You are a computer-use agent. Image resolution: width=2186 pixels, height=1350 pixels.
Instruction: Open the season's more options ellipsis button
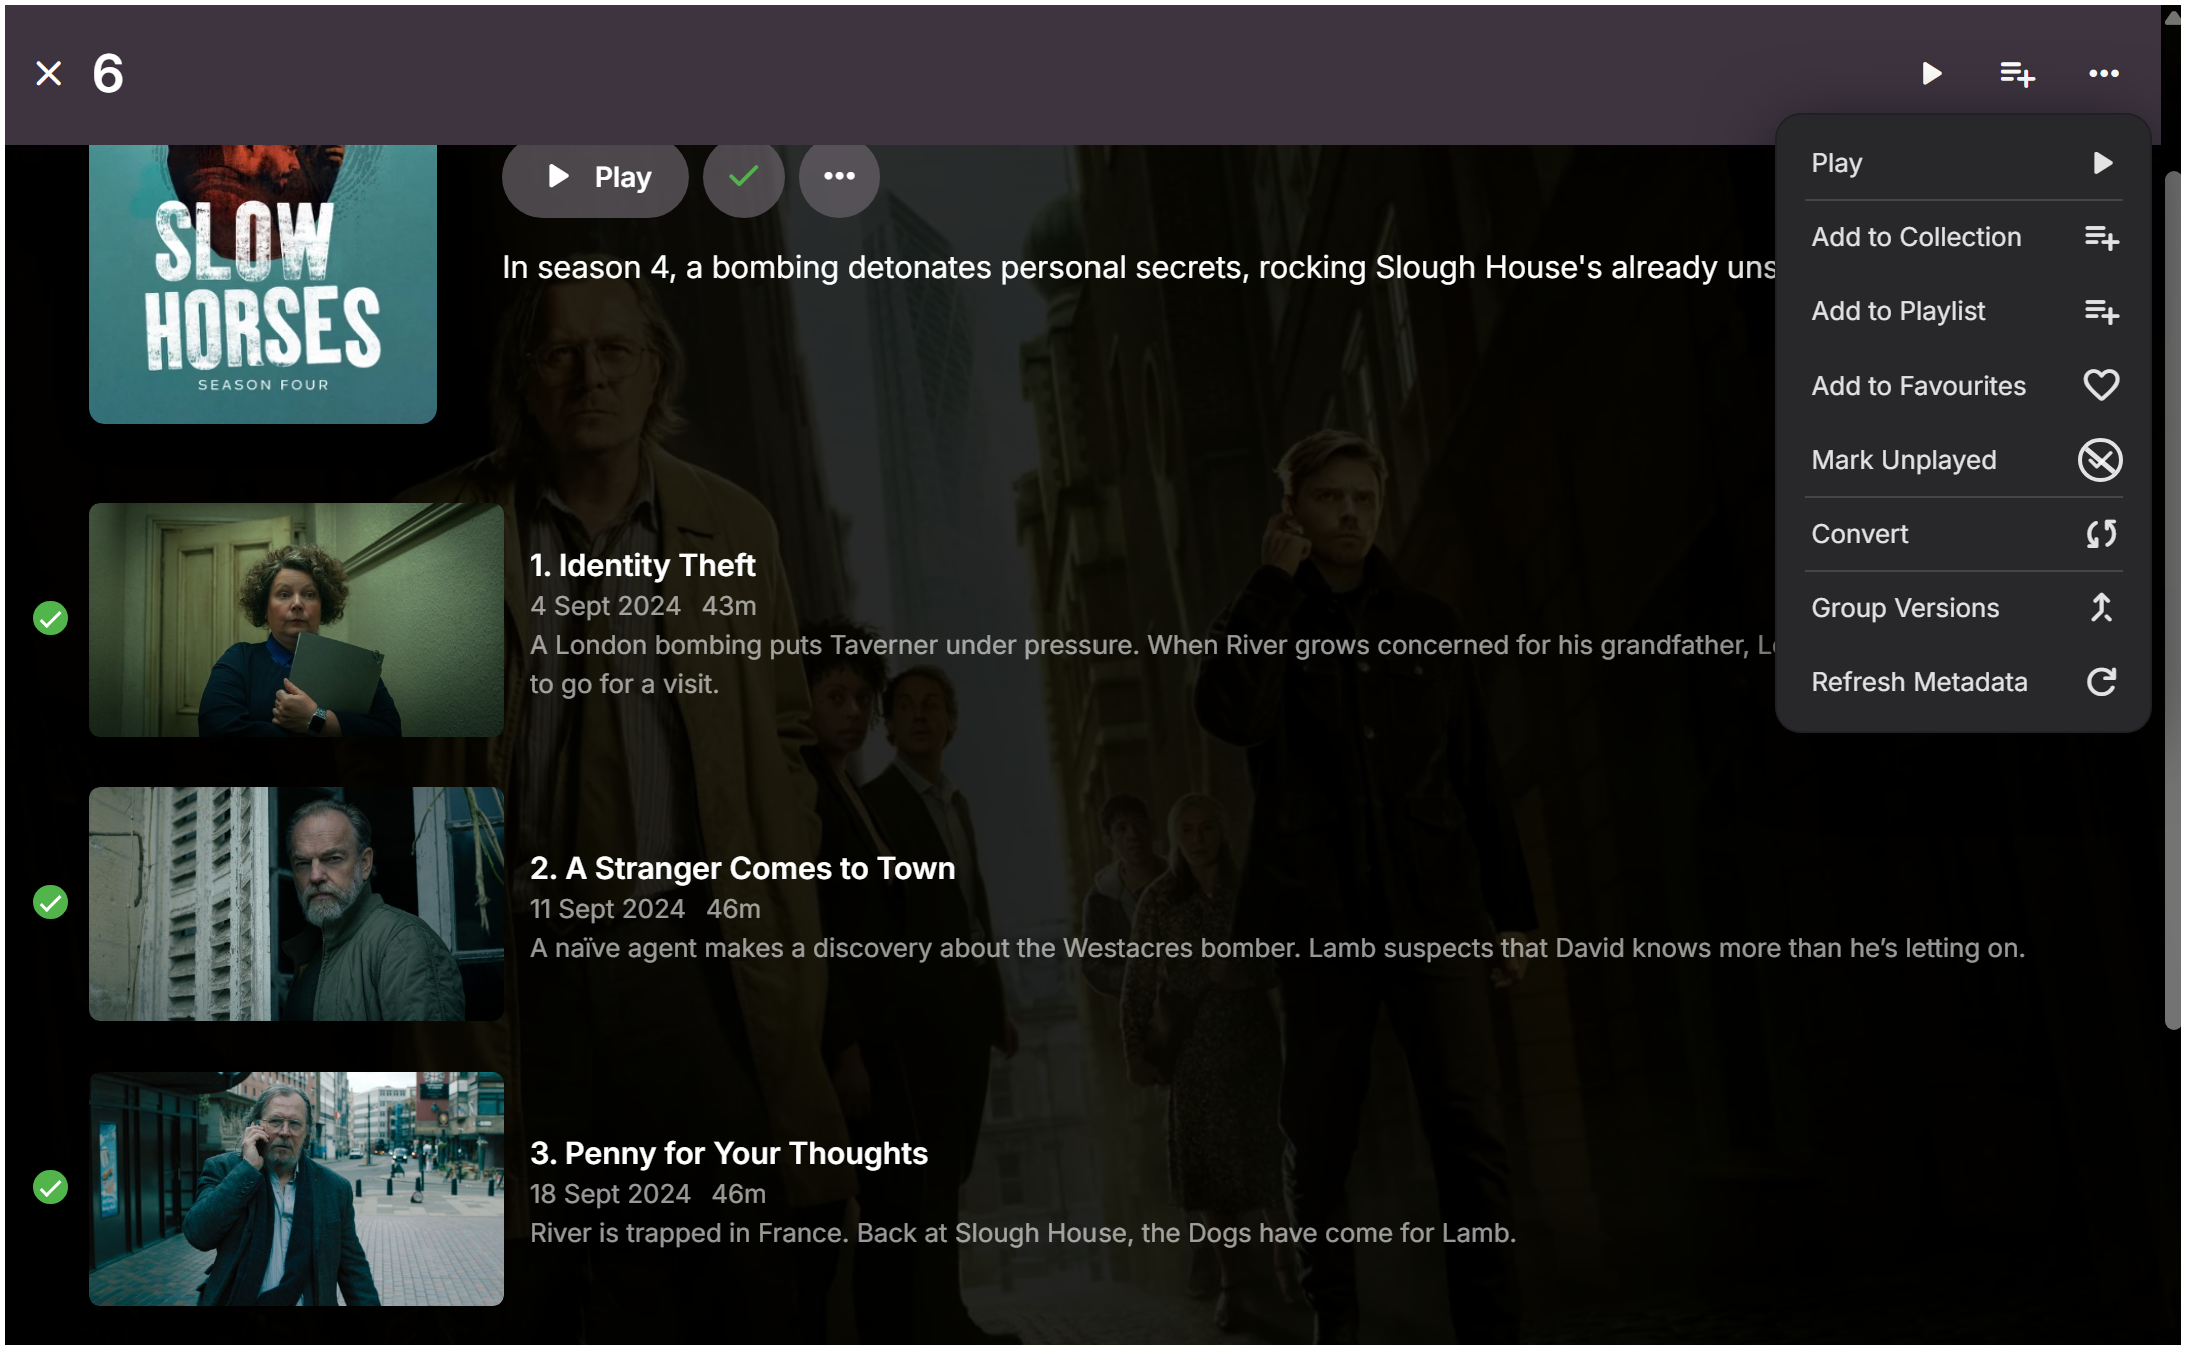839,177
